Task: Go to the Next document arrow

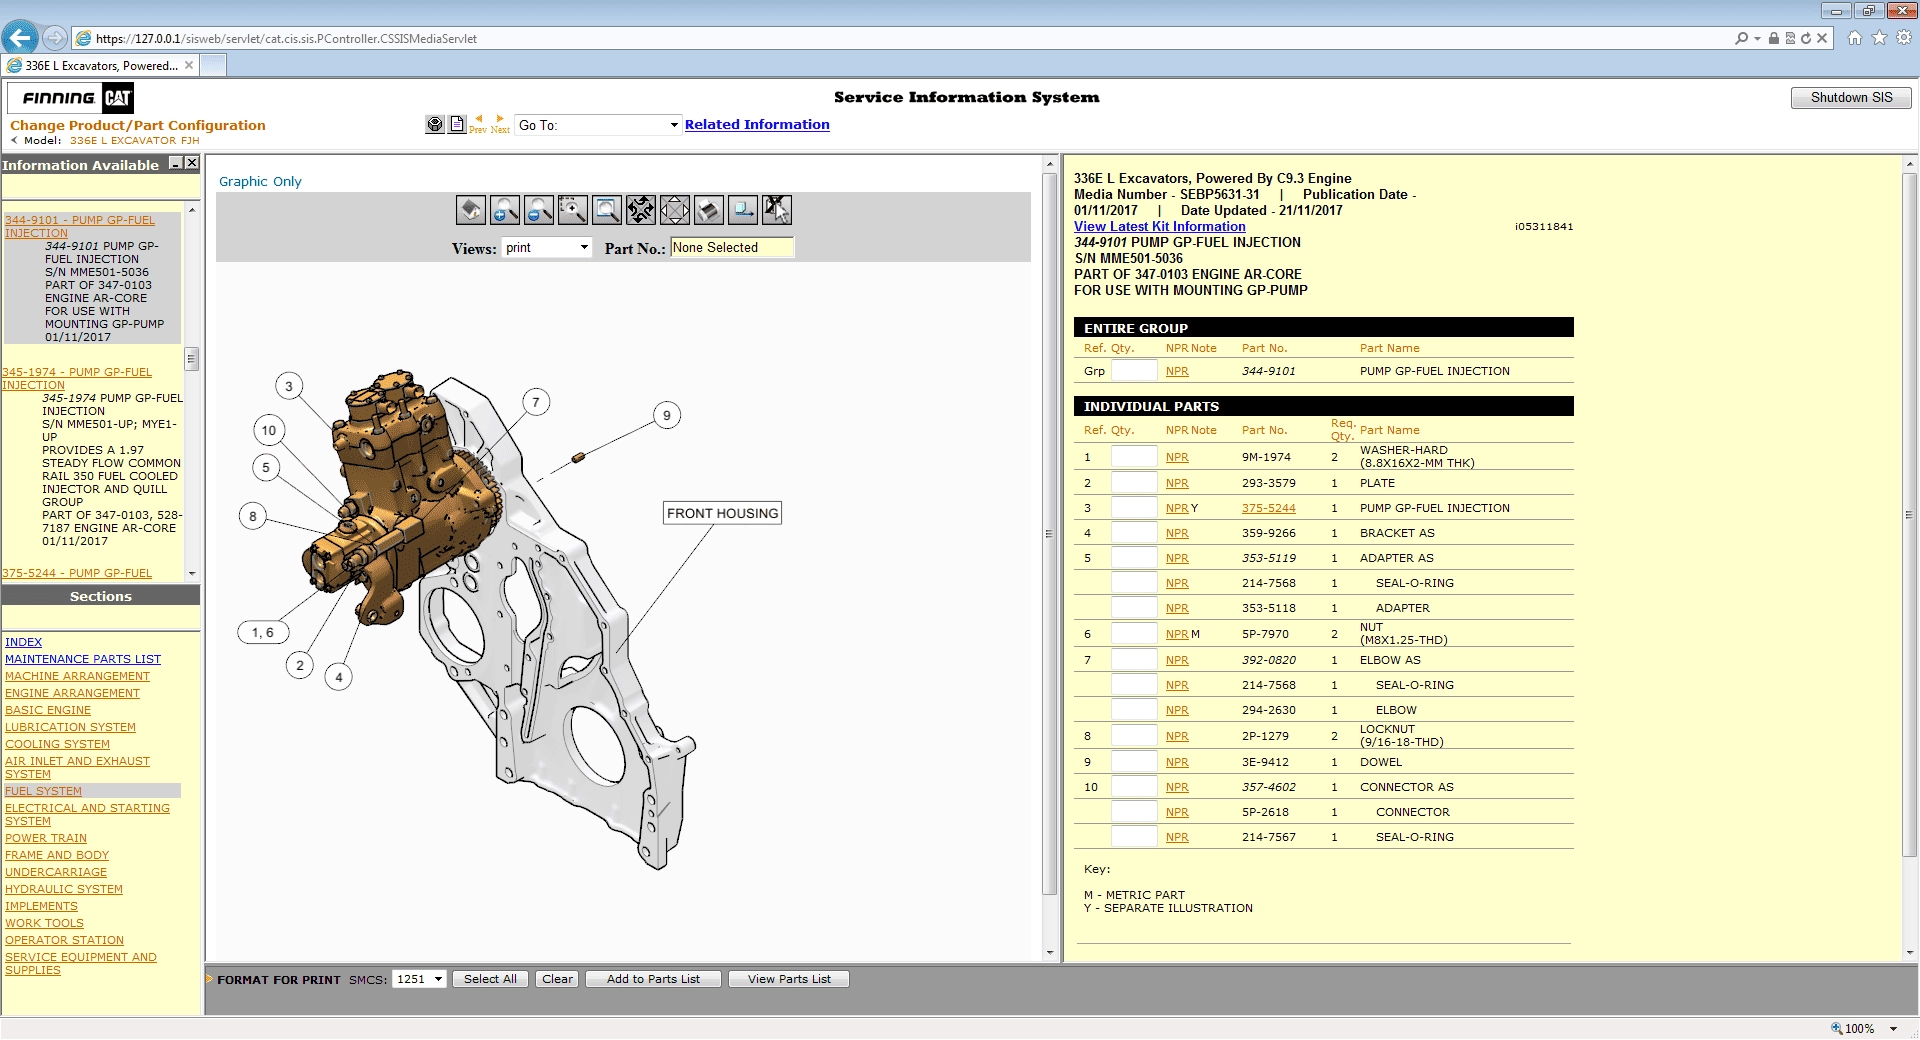Action: tap(500, 123)
